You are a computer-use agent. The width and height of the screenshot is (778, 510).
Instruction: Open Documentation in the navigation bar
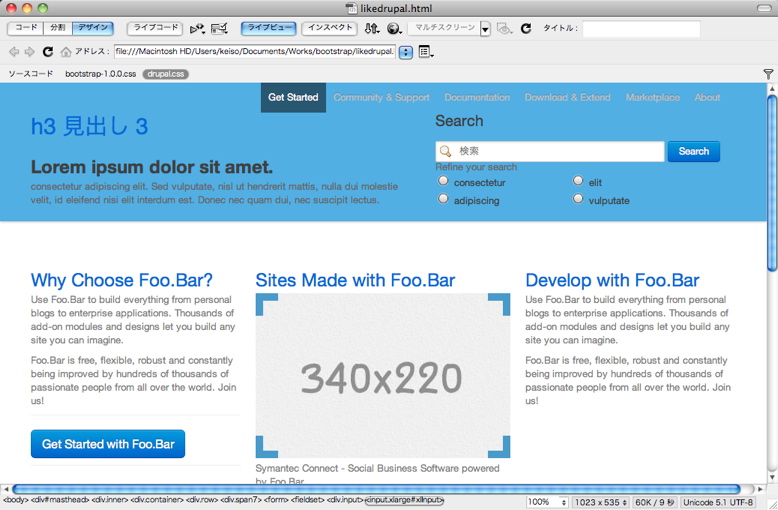click(x=477, y=98)
